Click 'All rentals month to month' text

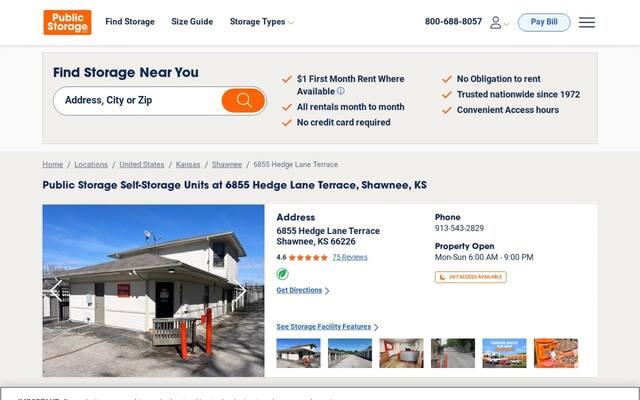(351, 107)
